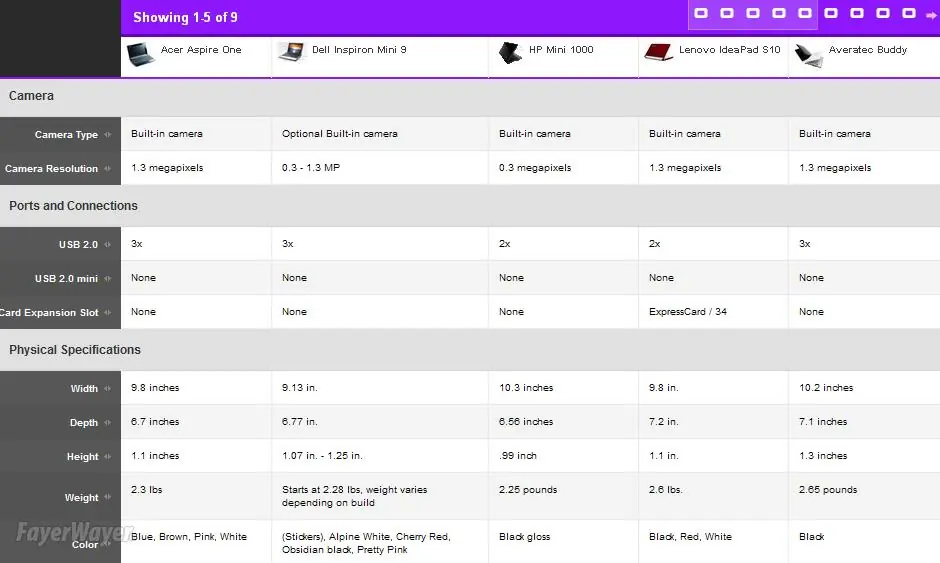Viewport: 940px width, 563px height.
Task: Click the arrow icon beside Card Expansion Slot
Action: (x=107, y=312)
